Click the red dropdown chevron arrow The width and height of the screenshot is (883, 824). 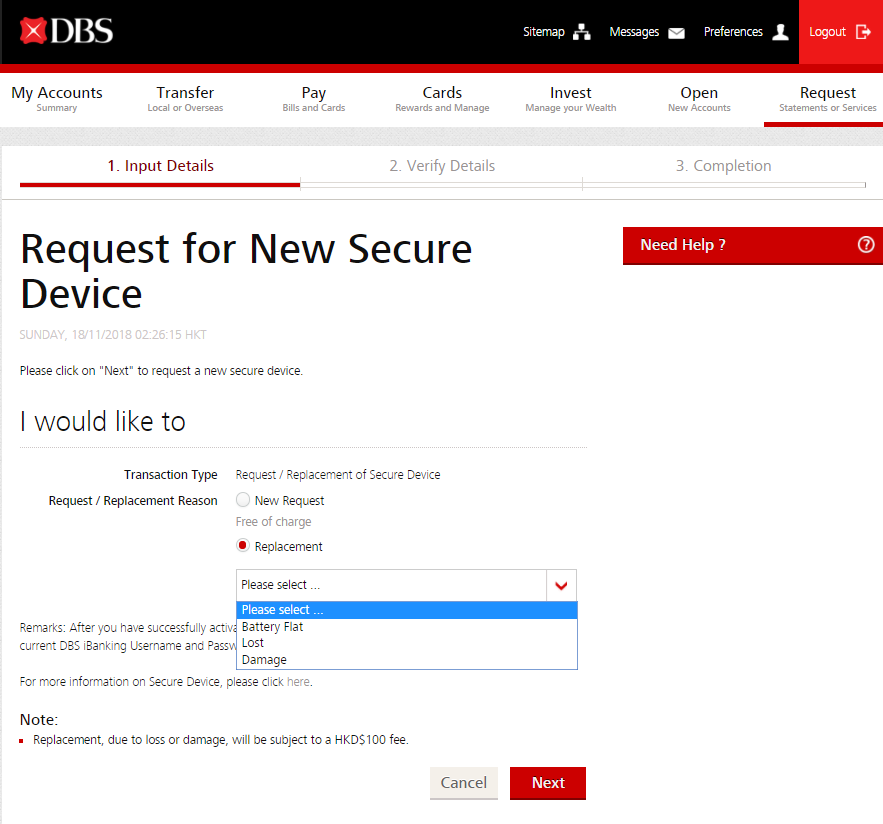pos(561,585)
